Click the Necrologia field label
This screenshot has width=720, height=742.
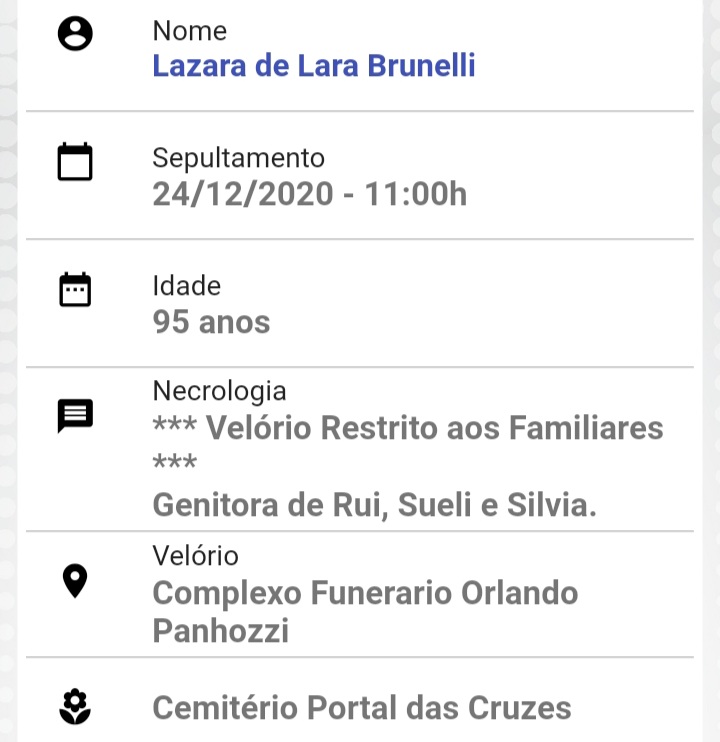coord(219,391)
